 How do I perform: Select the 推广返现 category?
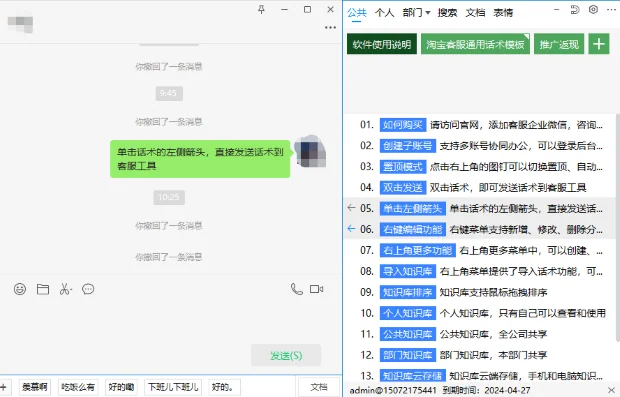tap(559, 44)
